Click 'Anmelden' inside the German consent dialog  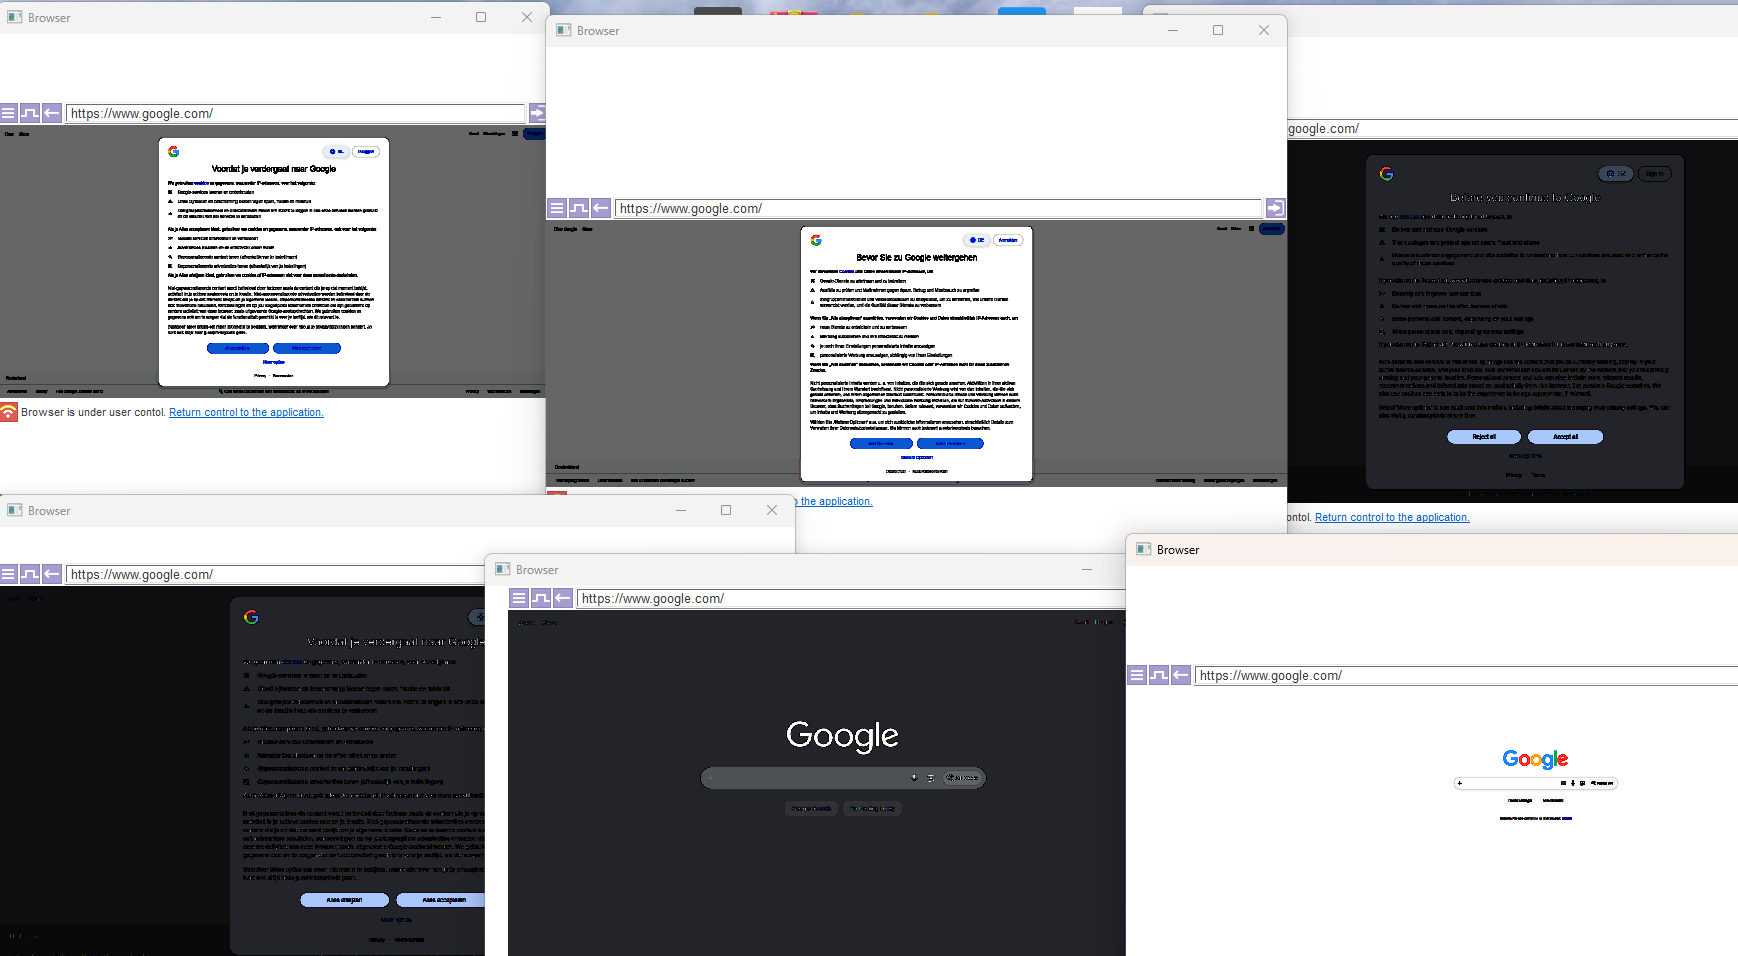click(1008, 240)
